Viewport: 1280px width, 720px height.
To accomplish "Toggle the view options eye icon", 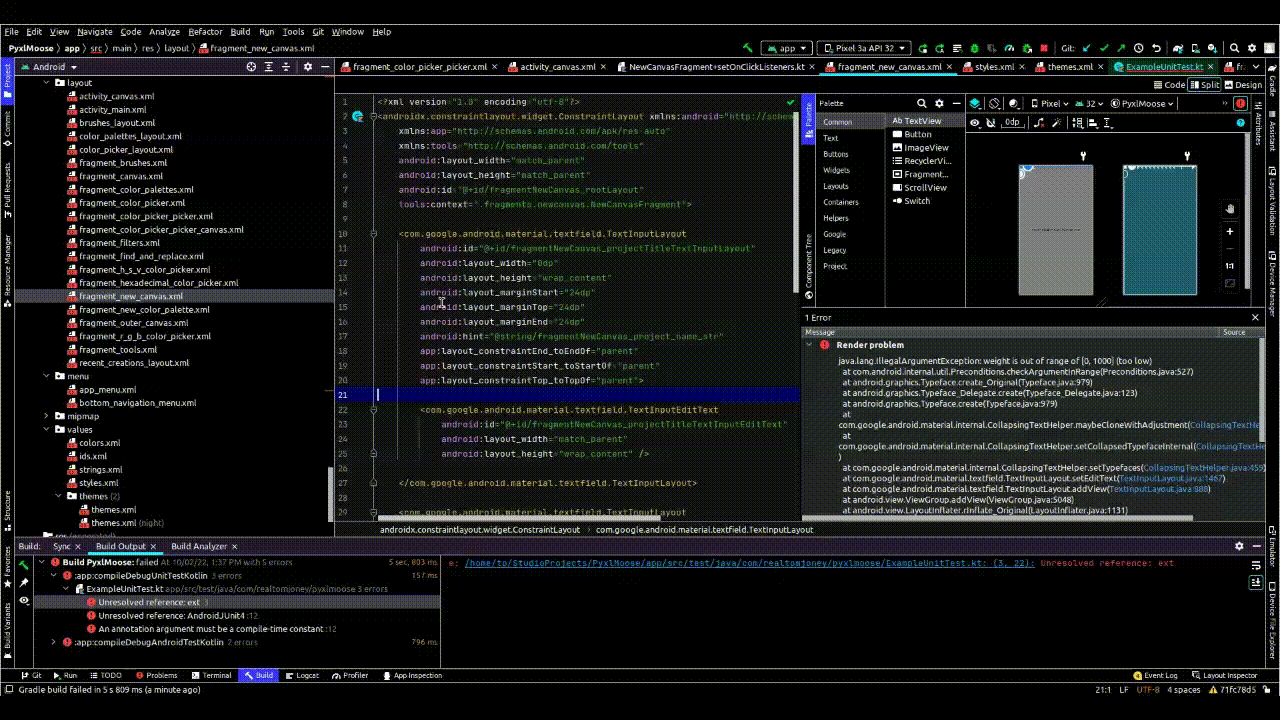I will (x=975, y=122).
